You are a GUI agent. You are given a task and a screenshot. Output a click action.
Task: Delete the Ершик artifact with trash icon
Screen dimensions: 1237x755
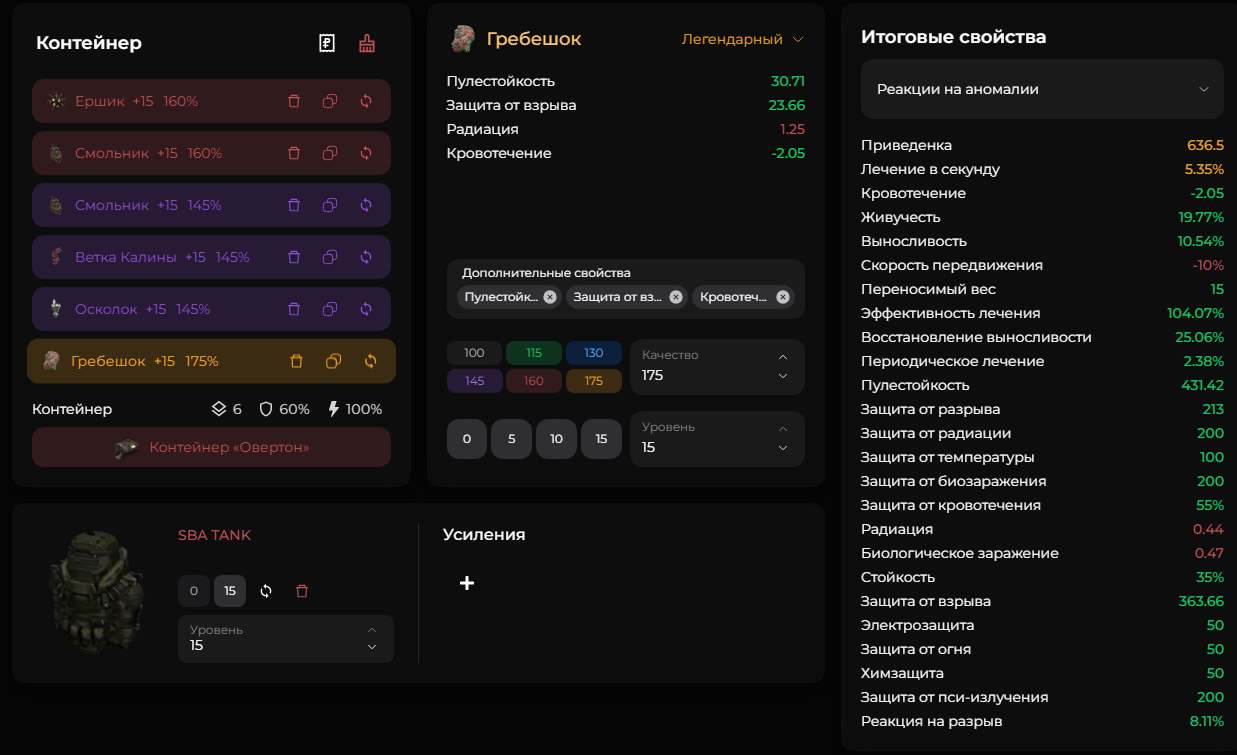[294, 101]
